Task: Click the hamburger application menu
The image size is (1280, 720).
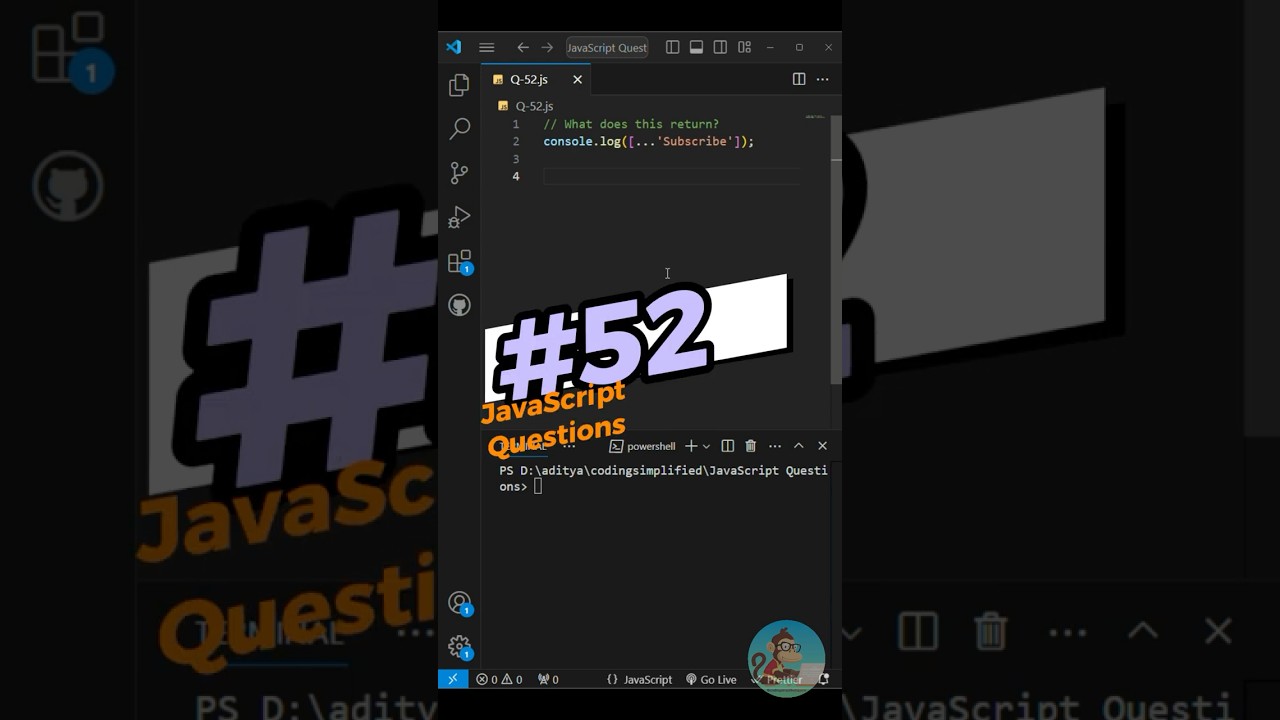Action: coord(486,47)
